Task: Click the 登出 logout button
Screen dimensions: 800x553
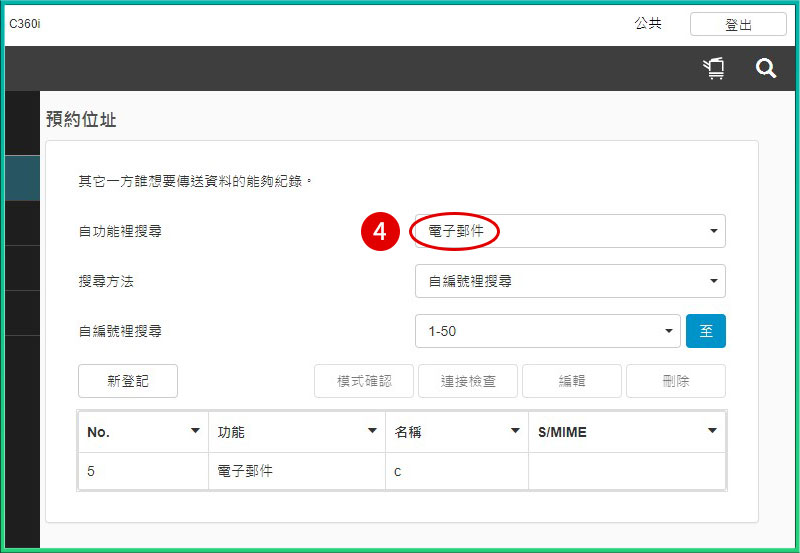Action: click(x=738, y=25)
